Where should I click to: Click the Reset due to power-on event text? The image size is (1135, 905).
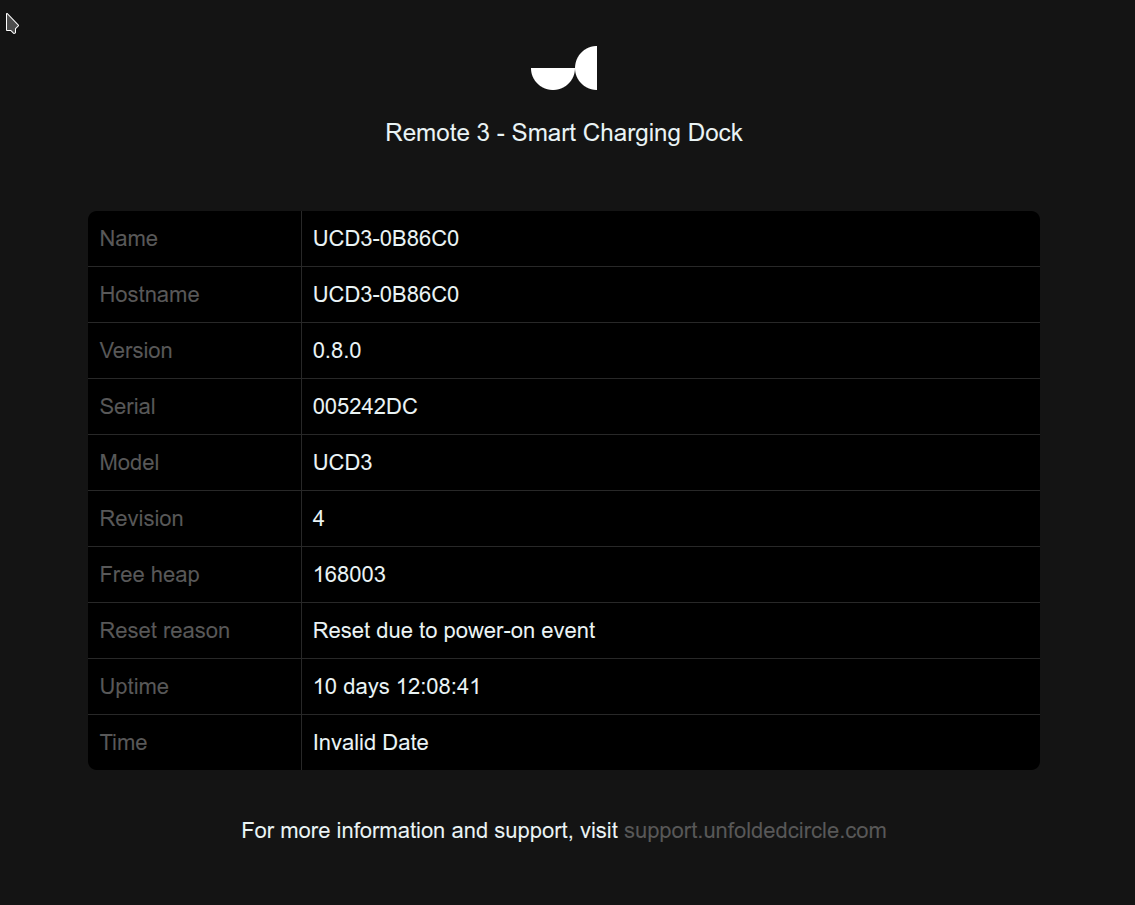tap(454, 631)
